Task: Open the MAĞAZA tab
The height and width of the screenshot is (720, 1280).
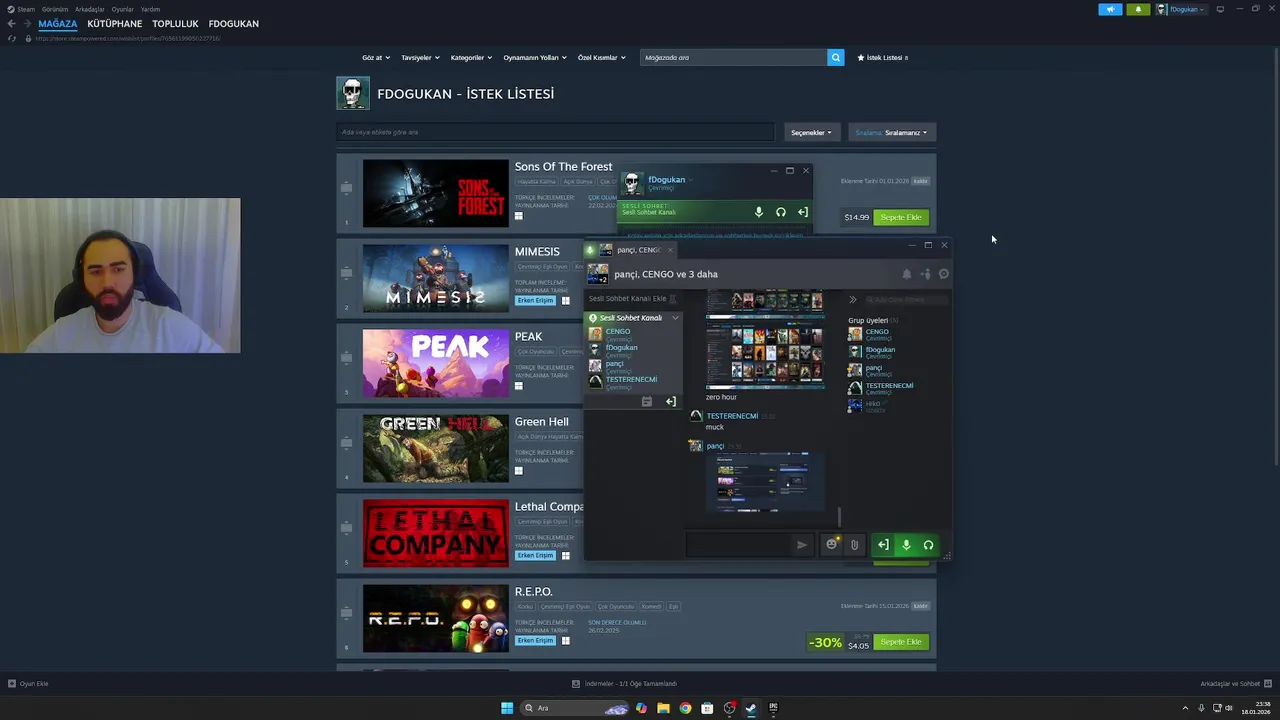Action: (x=57, y=23)
